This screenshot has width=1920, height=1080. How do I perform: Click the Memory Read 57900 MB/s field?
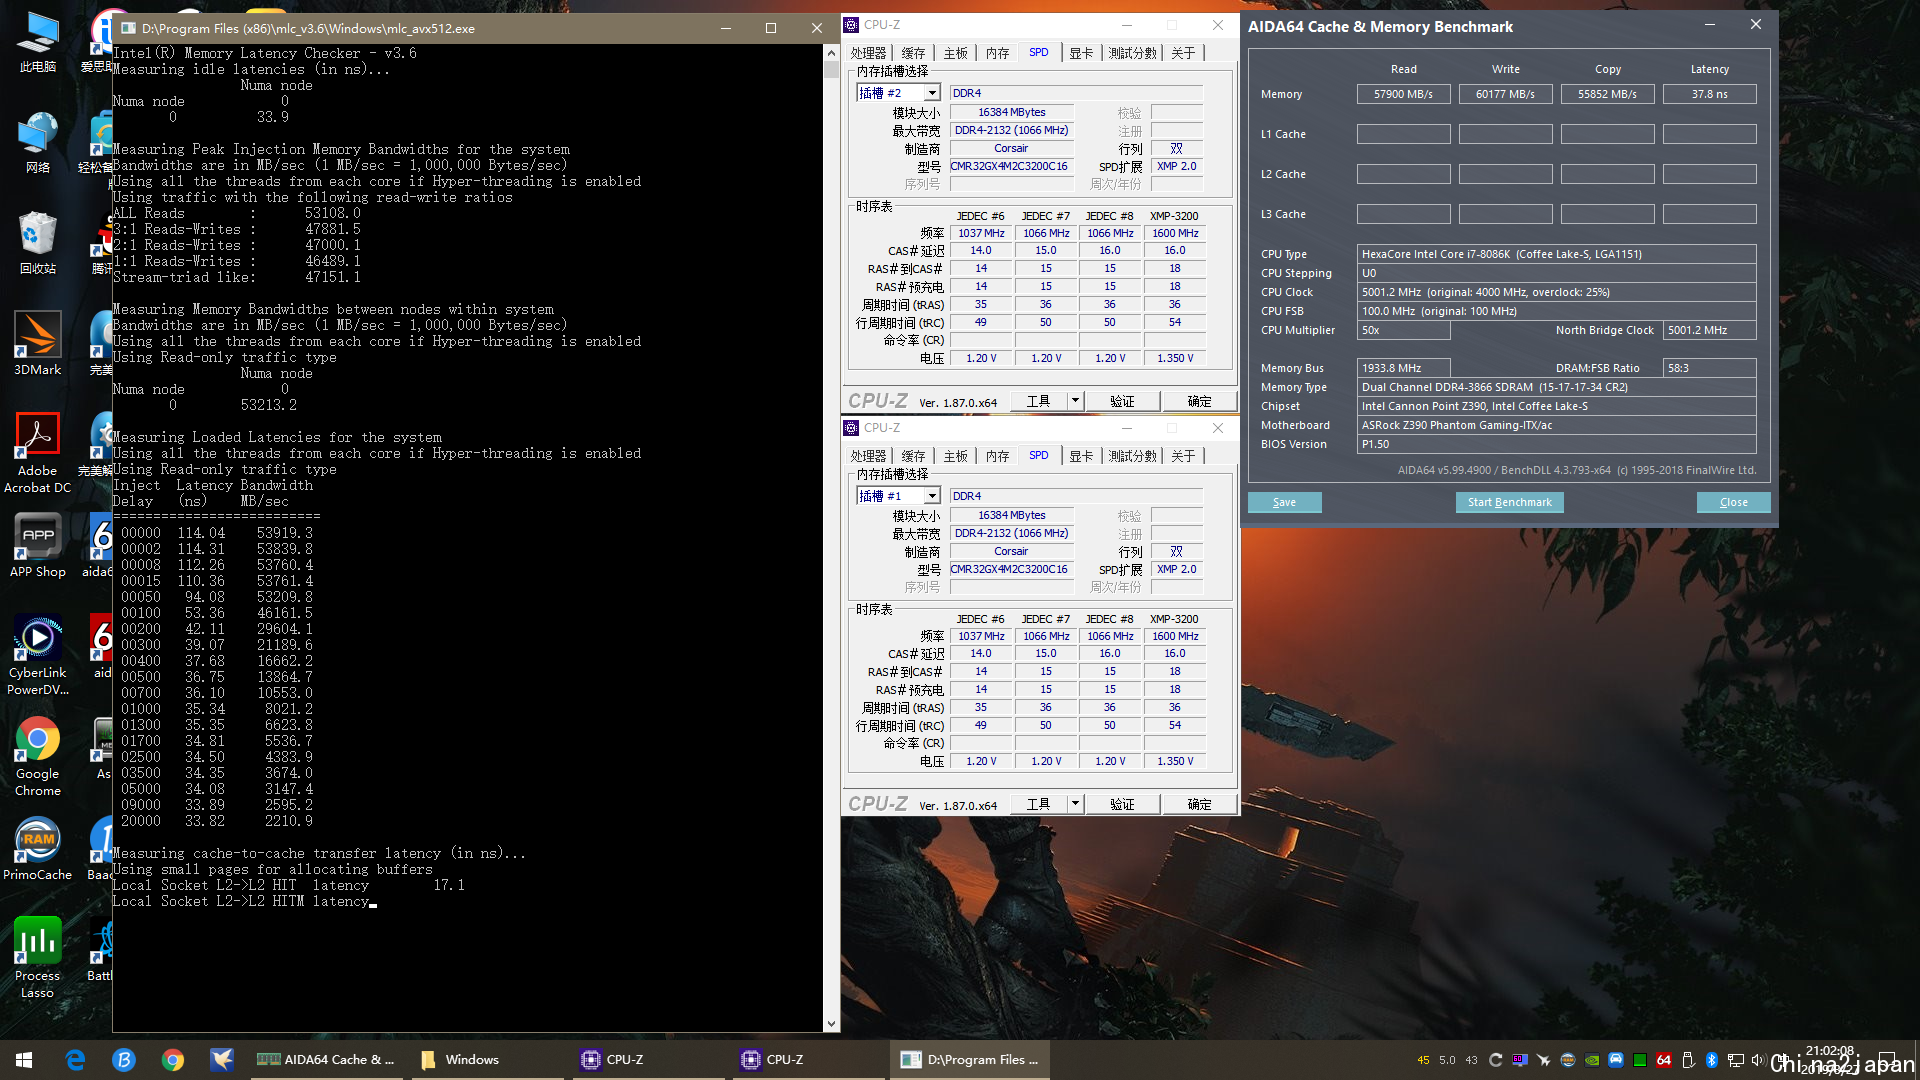coord(1403,94)
